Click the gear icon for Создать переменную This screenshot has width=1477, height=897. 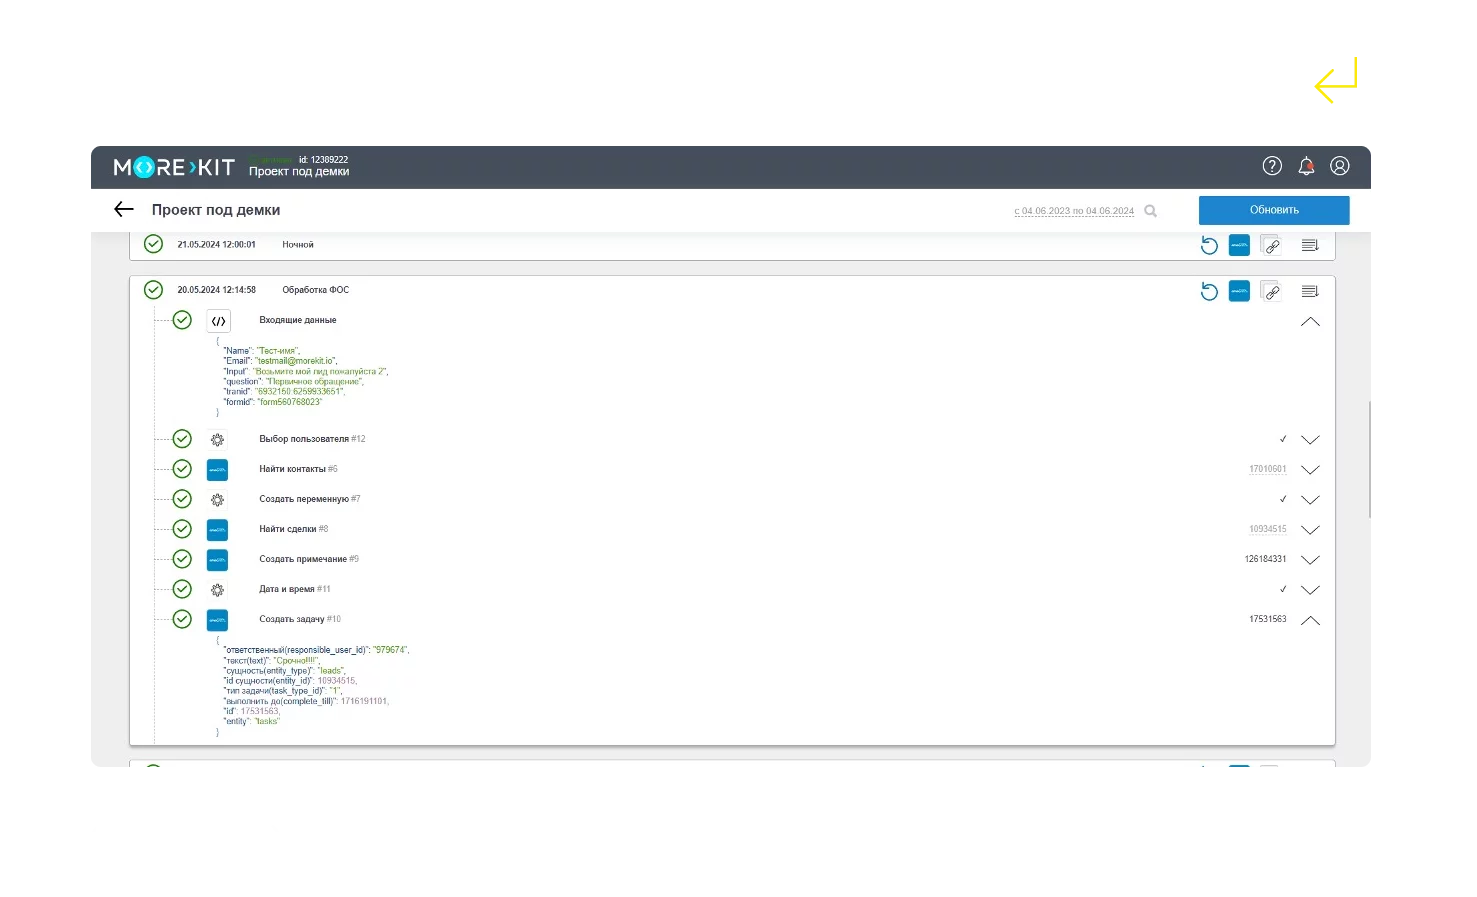pyautogui.click(x=217, y=499)
